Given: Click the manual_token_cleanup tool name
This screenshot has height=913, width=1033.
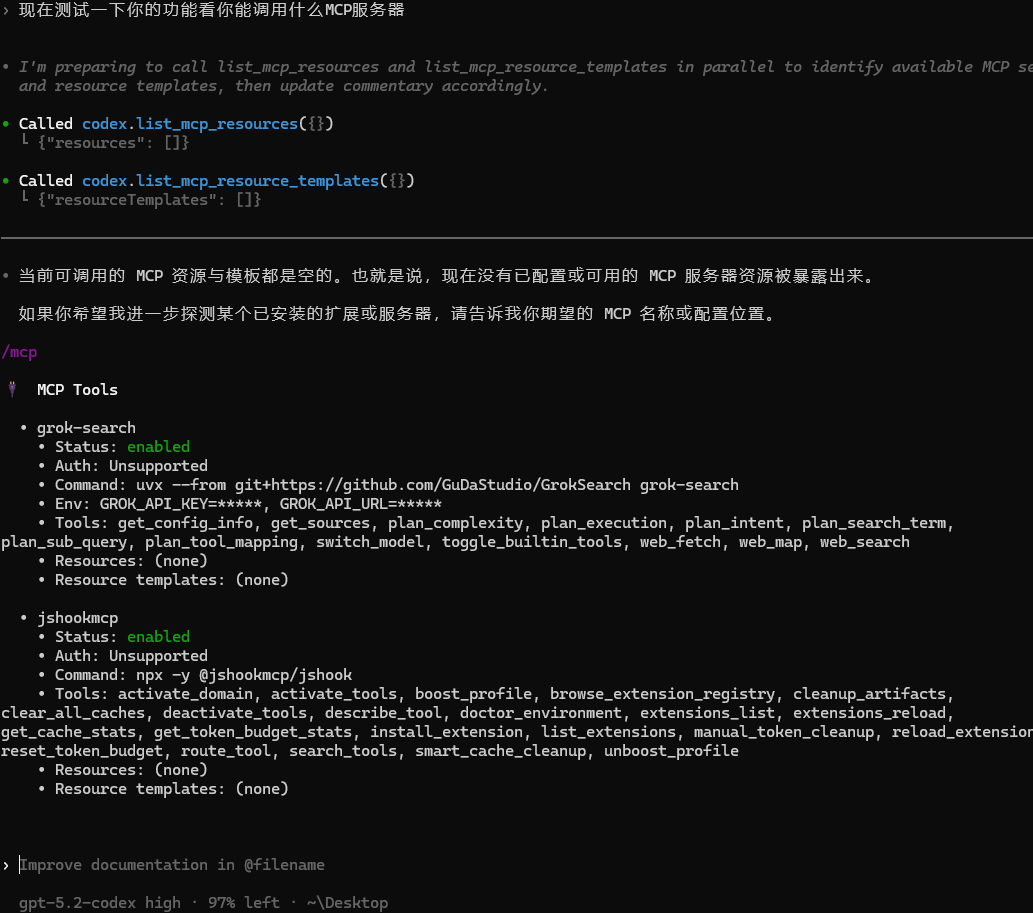Looking at the screenshot, I should (783, 733).
